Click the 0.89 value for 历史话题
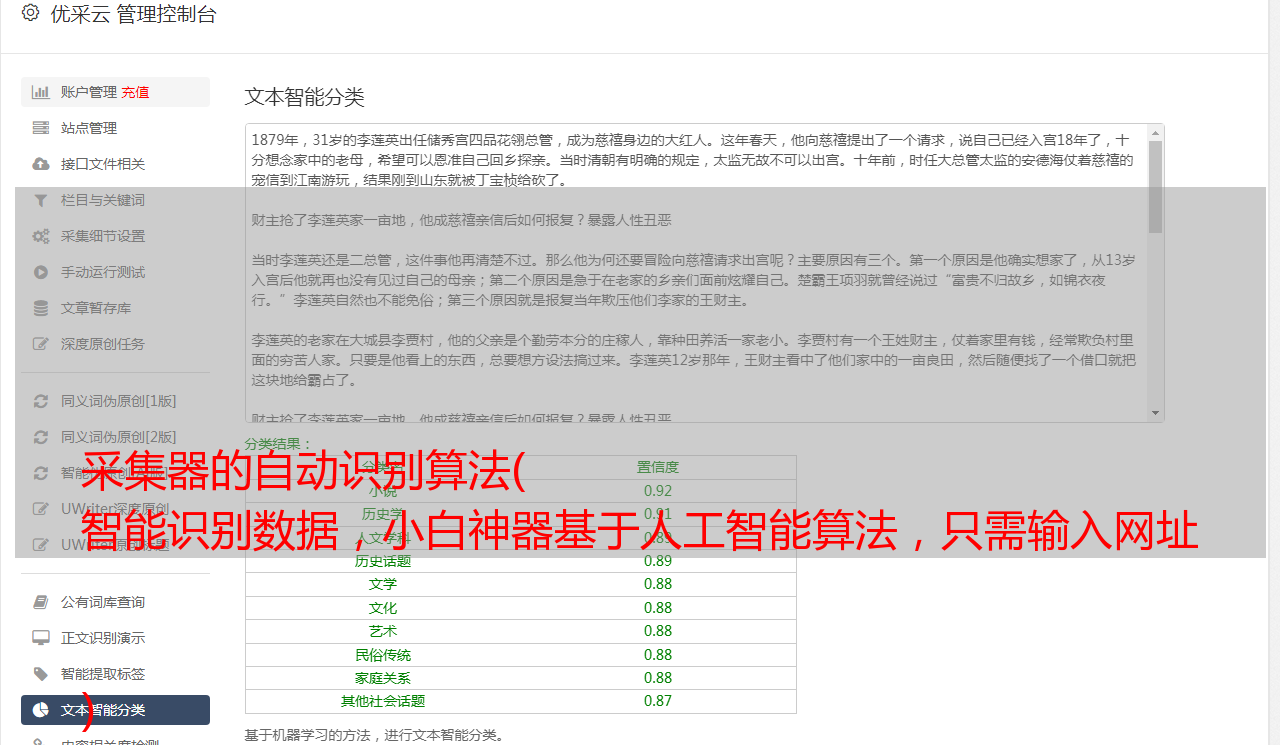1280x745 pixels. [x=658, y=561]
